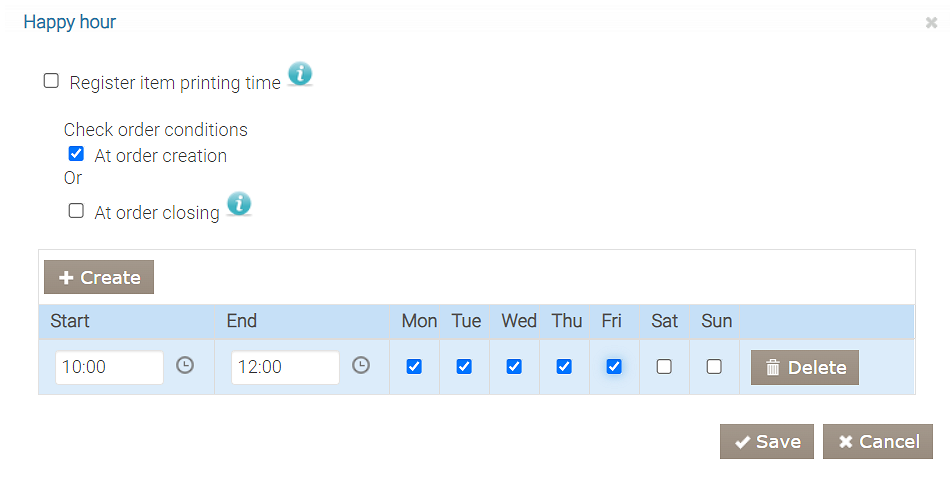The image size is (951, 487).
Task: Check the Sun checkbox
Action: [714, 367]
